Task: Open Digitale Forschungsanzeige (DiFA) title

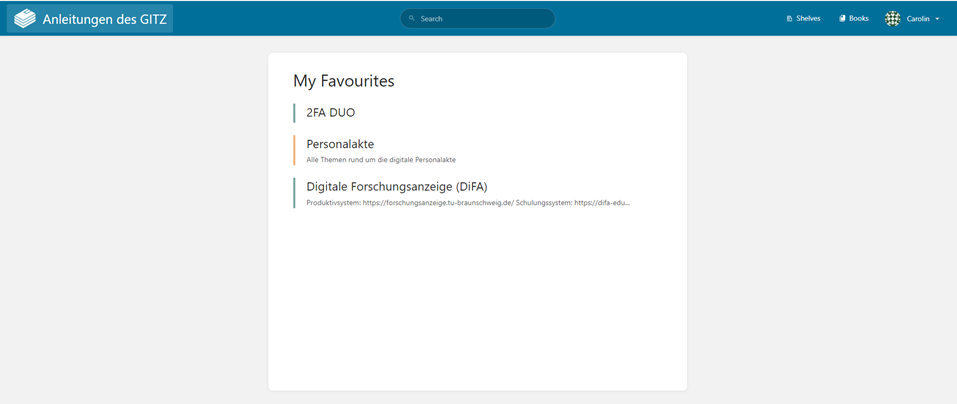Action: click(x=396, y=186)
